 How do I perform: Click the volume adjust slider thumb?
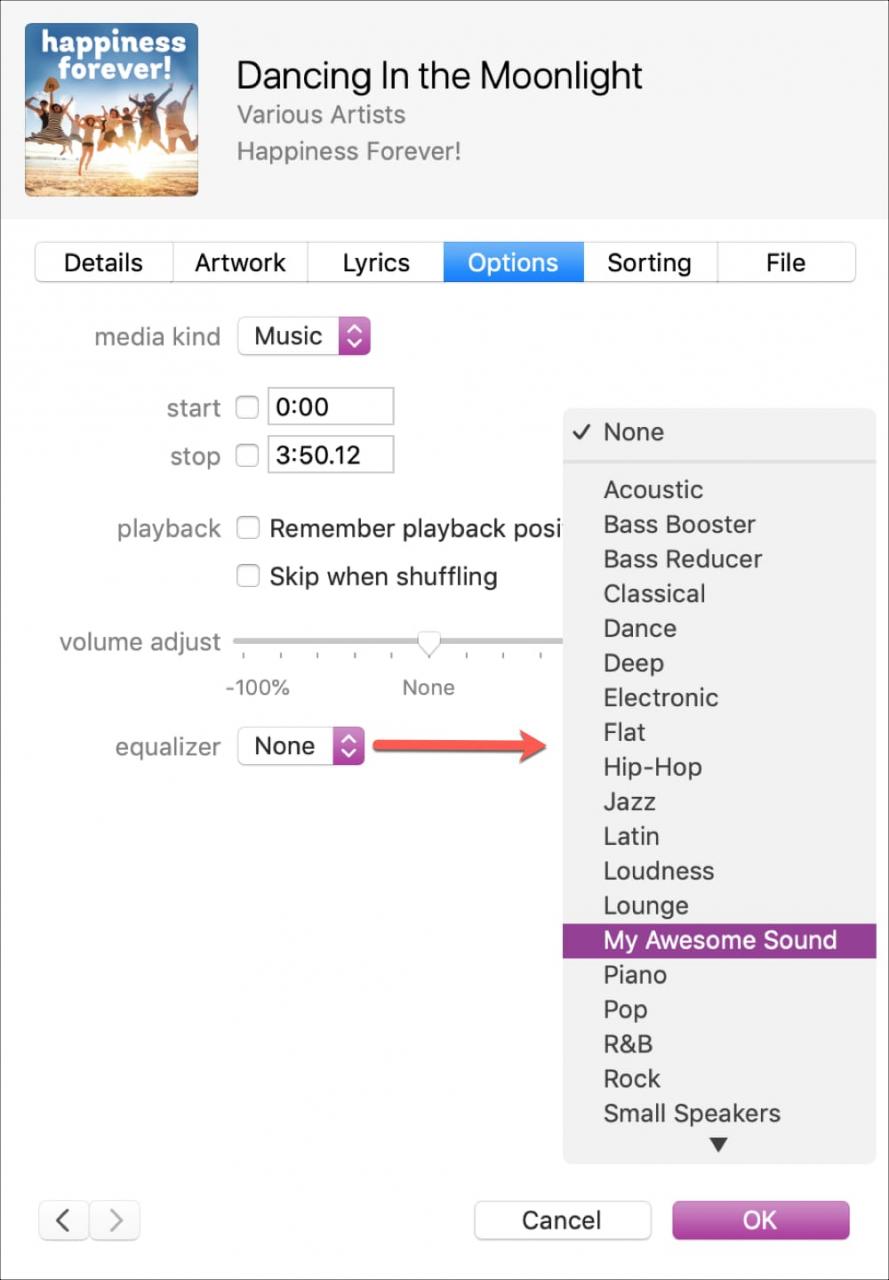(x=429, y=644)
